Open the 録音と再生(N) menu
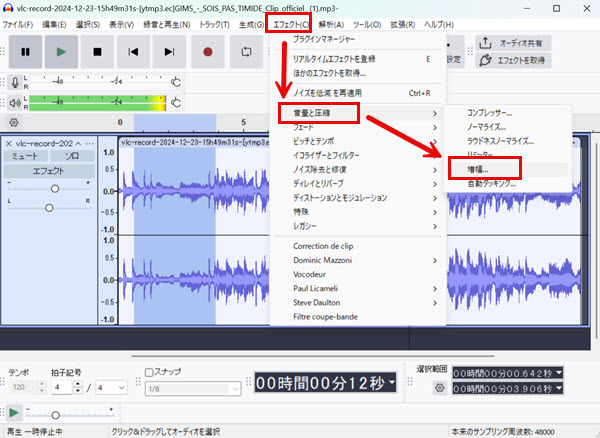This screenshot has width=600, height=438. (166, 25)
